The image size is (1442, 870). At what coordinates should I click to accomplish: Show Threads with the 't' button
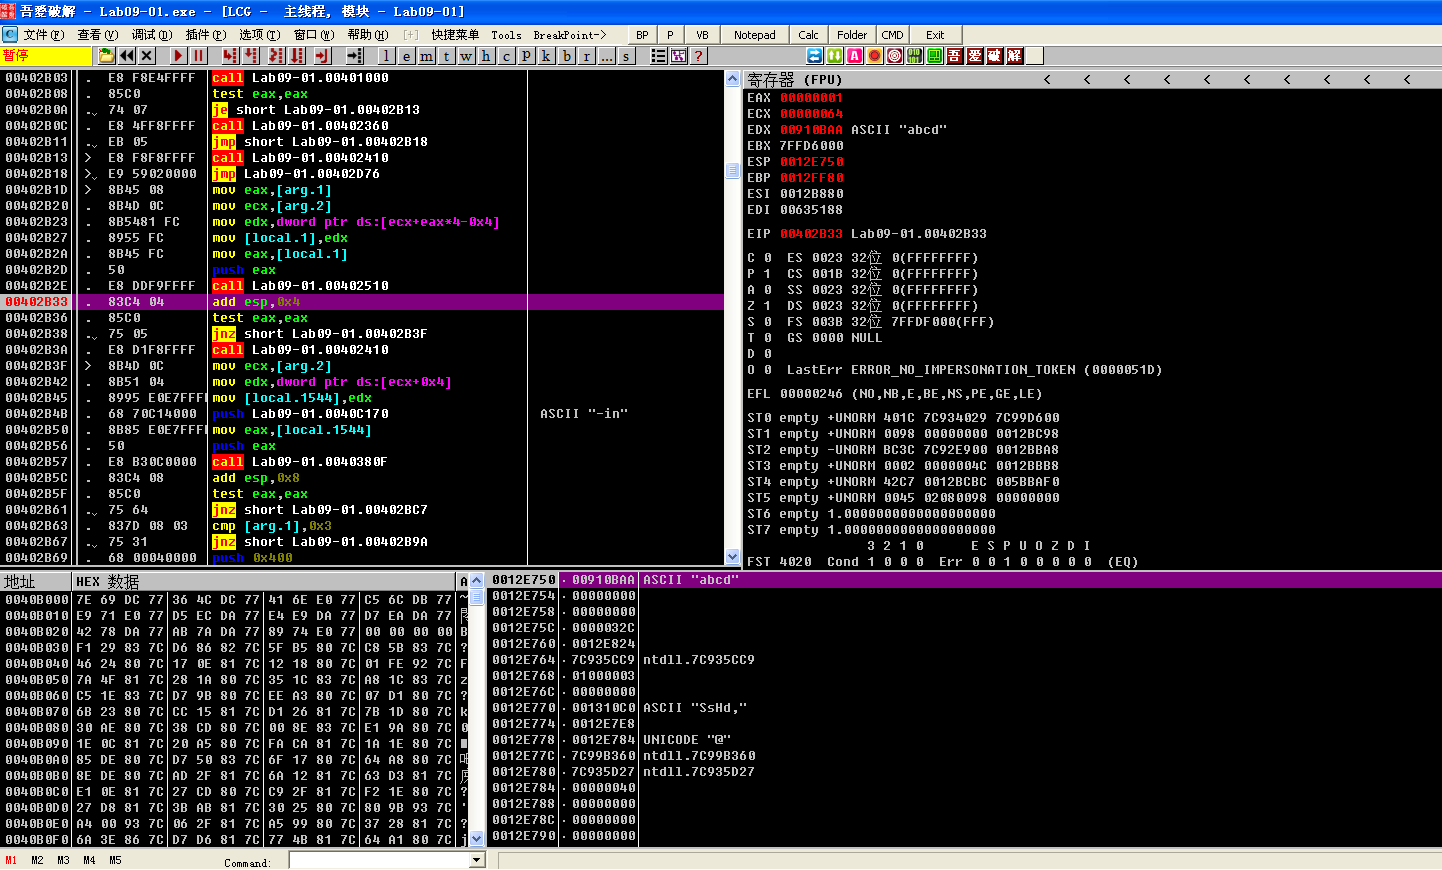coord(447,56)
